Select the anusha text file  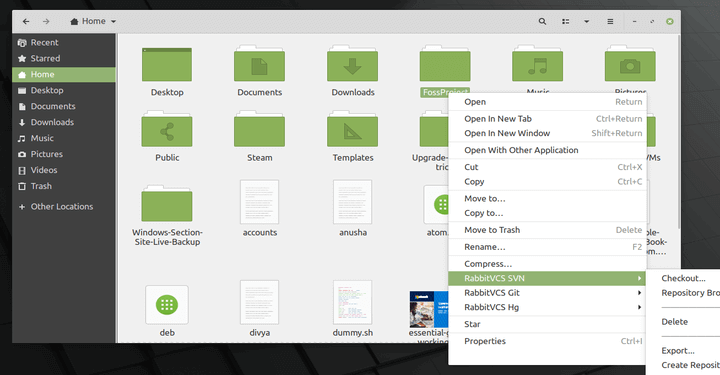pyautogui.click(x=352, y=202)
